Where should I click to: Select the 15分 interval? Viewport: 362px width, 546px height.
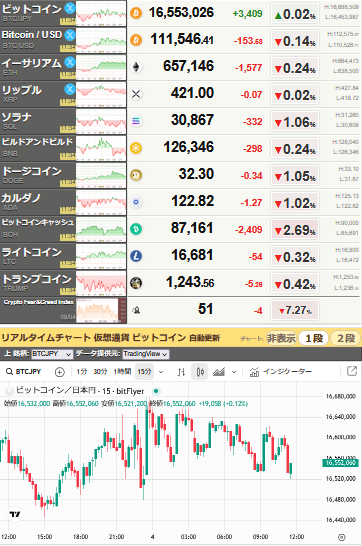pos(144,372)
